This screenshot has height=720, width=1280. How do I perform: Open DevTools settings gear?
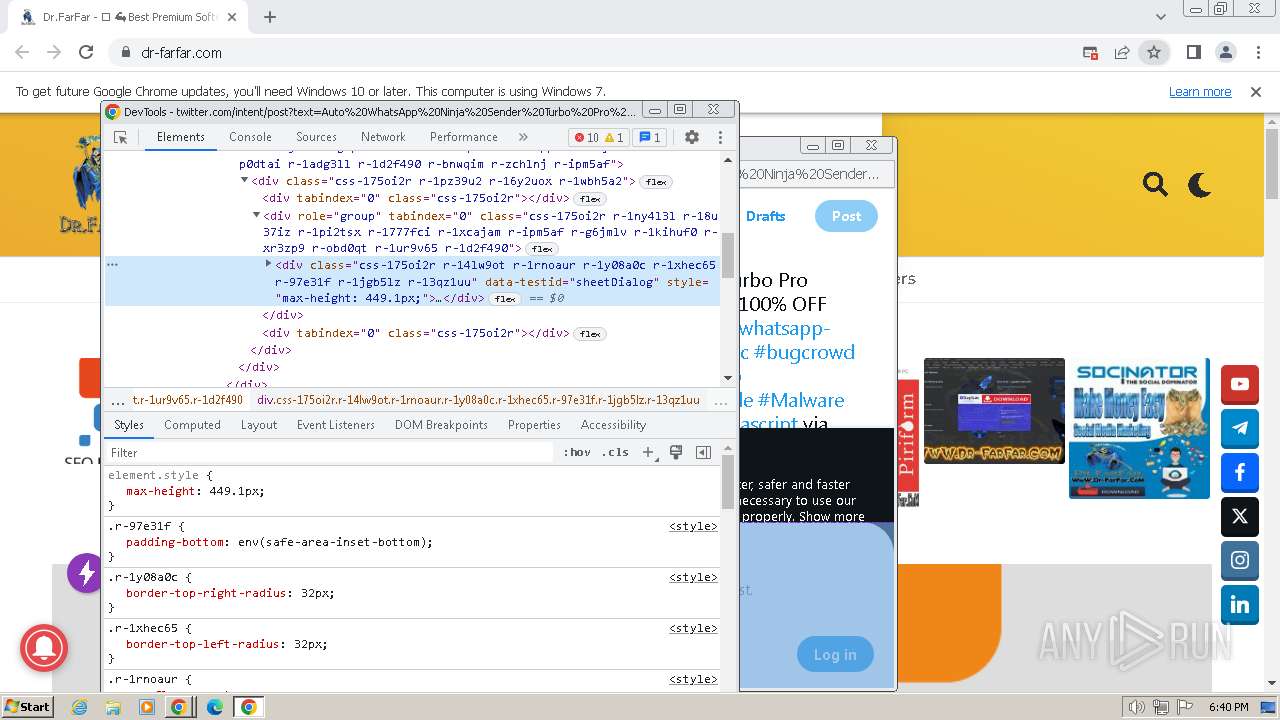pos(692,137)
